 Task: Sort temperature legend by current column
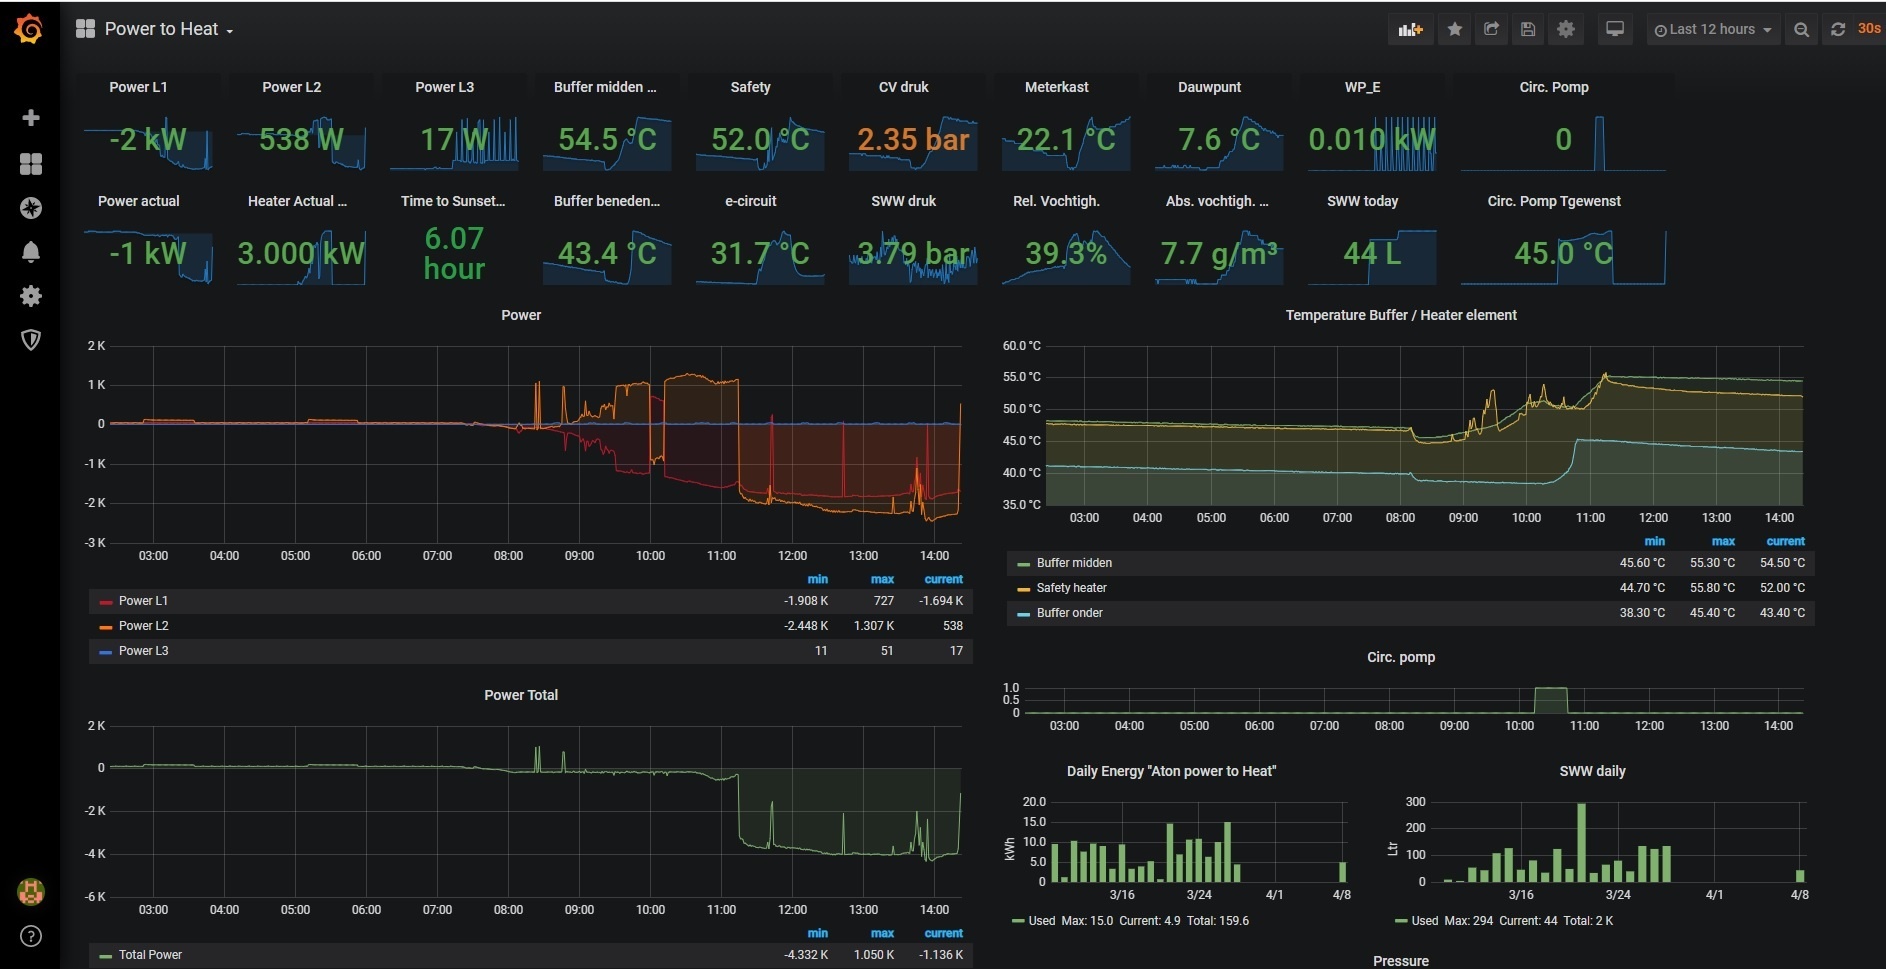click(x=1785, y=541)
